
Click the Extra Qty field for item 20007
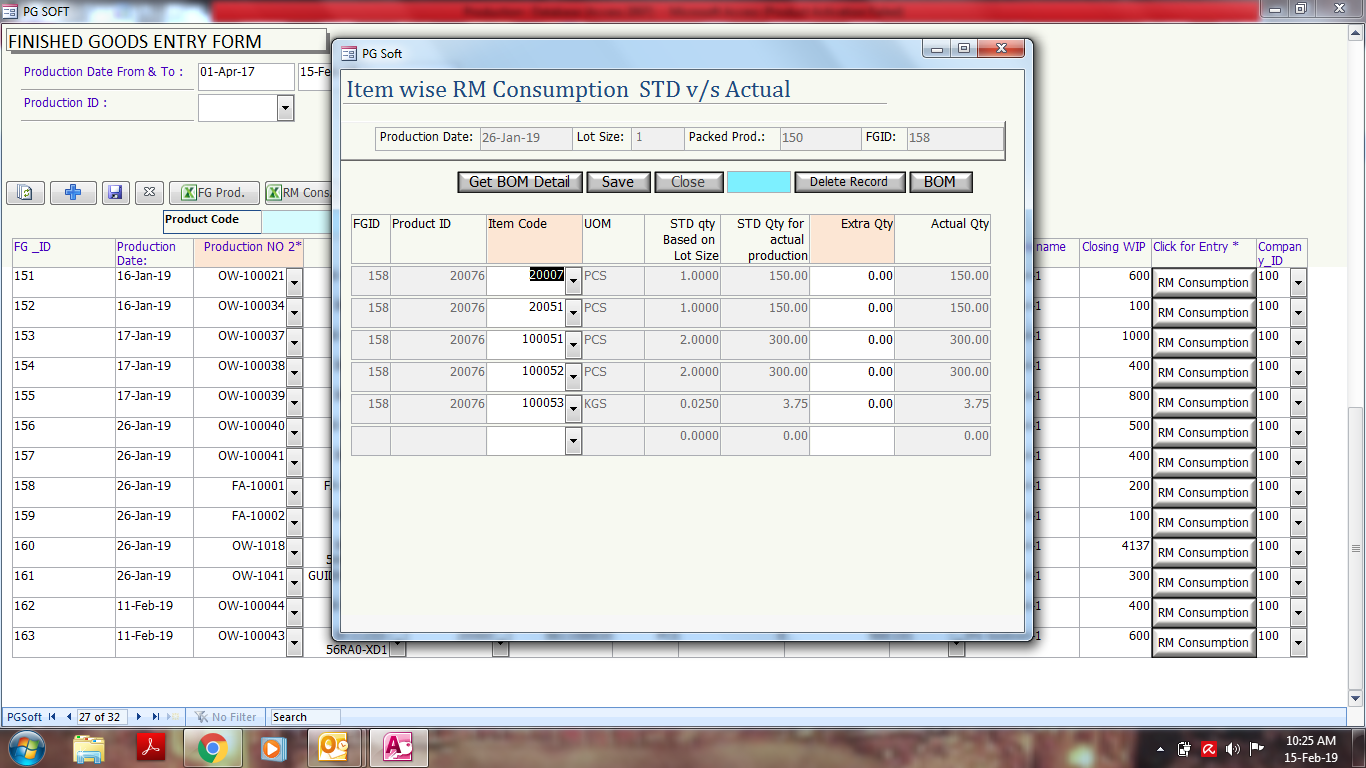[852, 281]
